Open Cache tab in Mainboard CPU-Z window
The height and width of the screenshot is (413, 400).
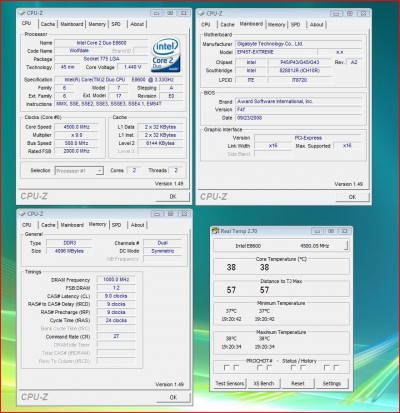pos(227,25)
